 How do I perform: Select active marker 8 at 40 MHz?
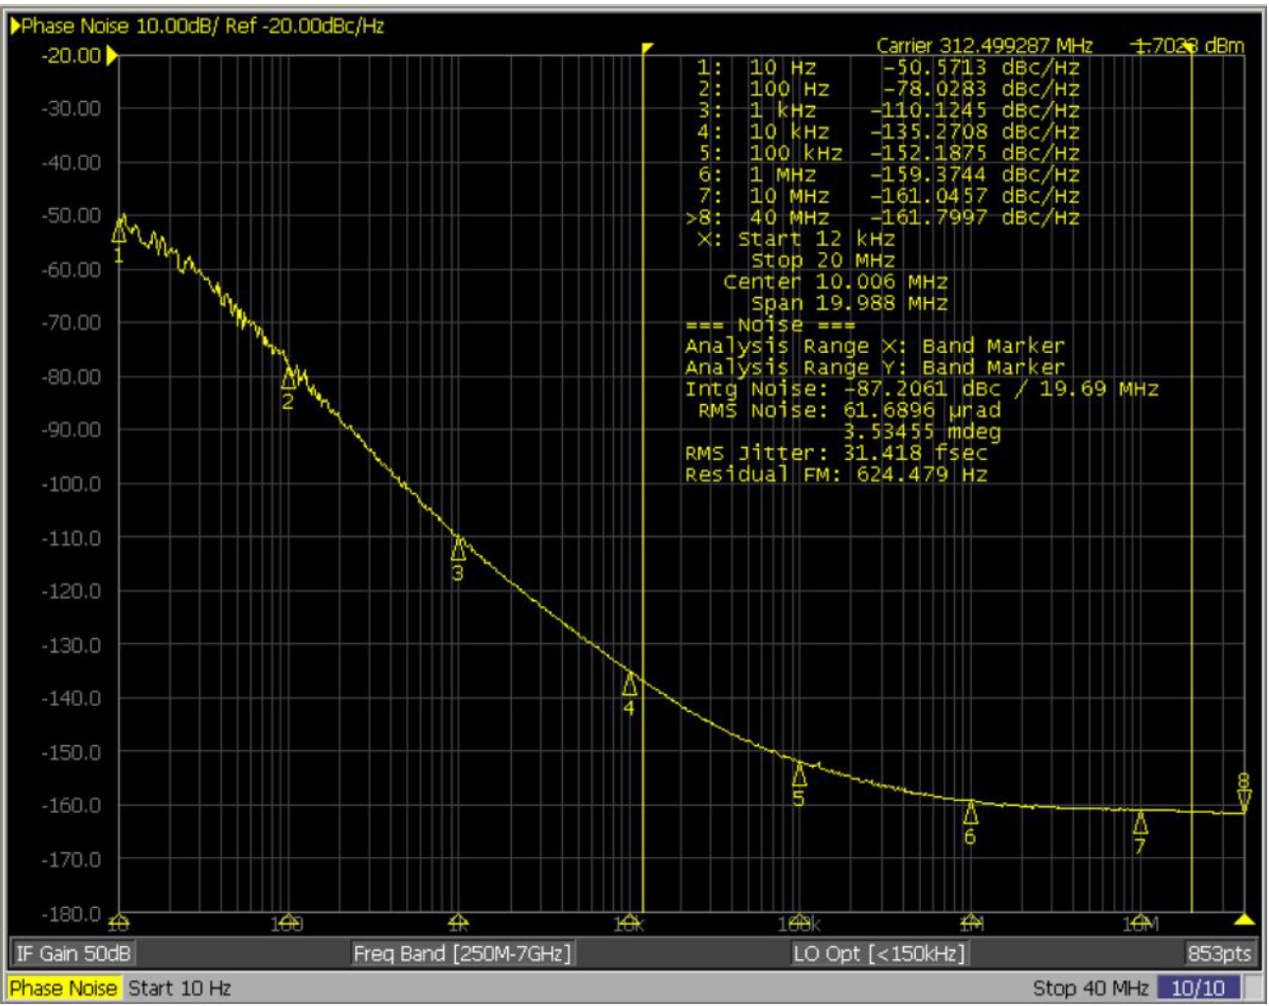1244,800
